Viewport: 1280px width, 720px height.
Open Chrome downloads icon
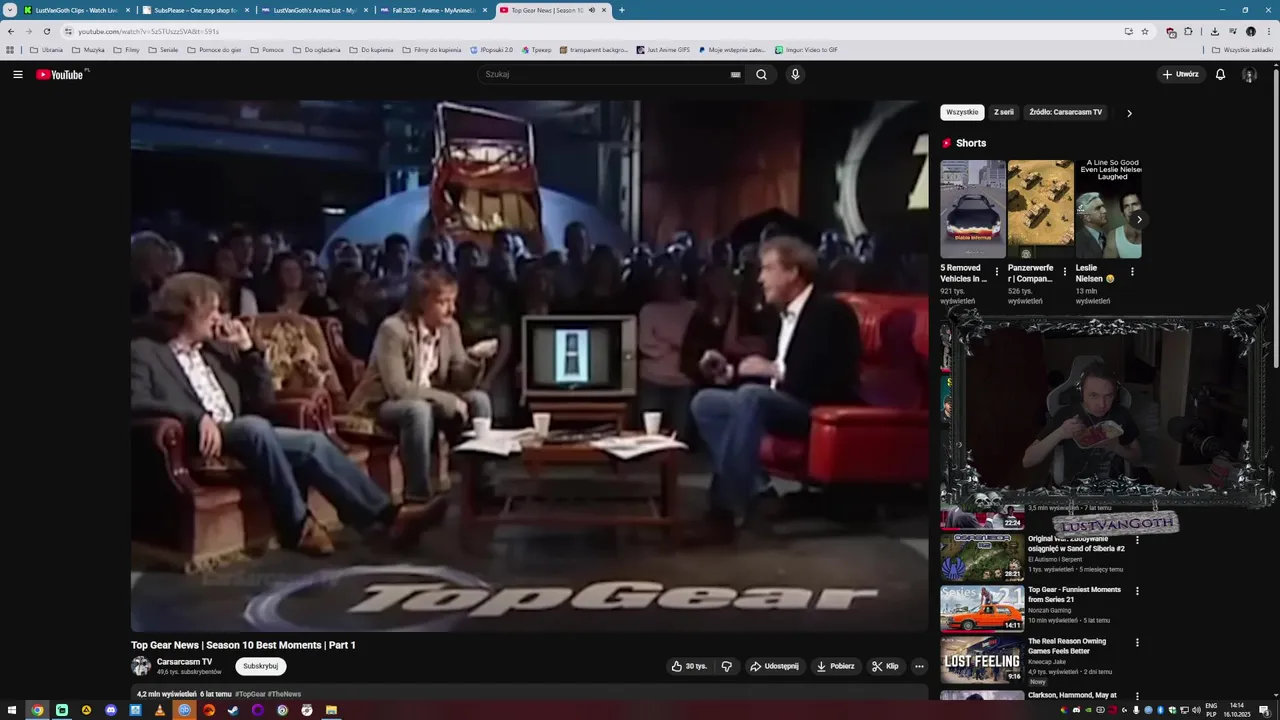pos(1214,31)
